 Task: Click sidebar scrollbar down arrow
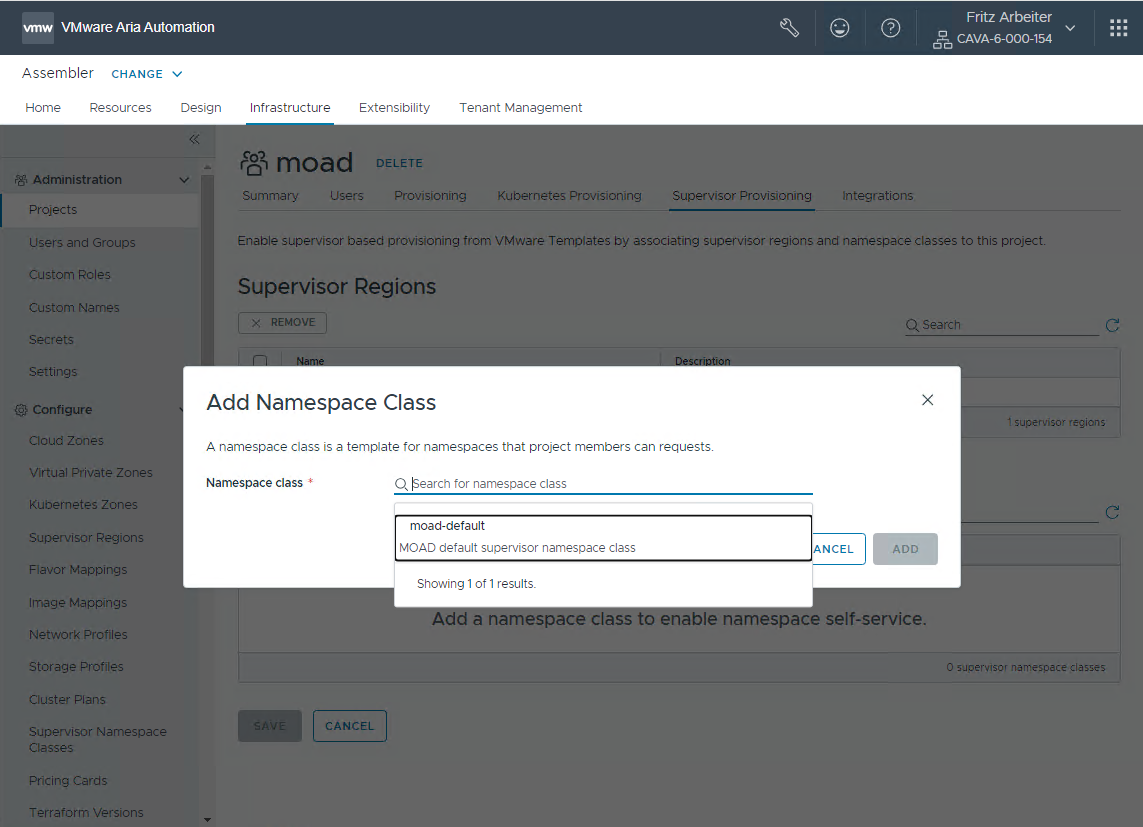[x=207, y=820]
